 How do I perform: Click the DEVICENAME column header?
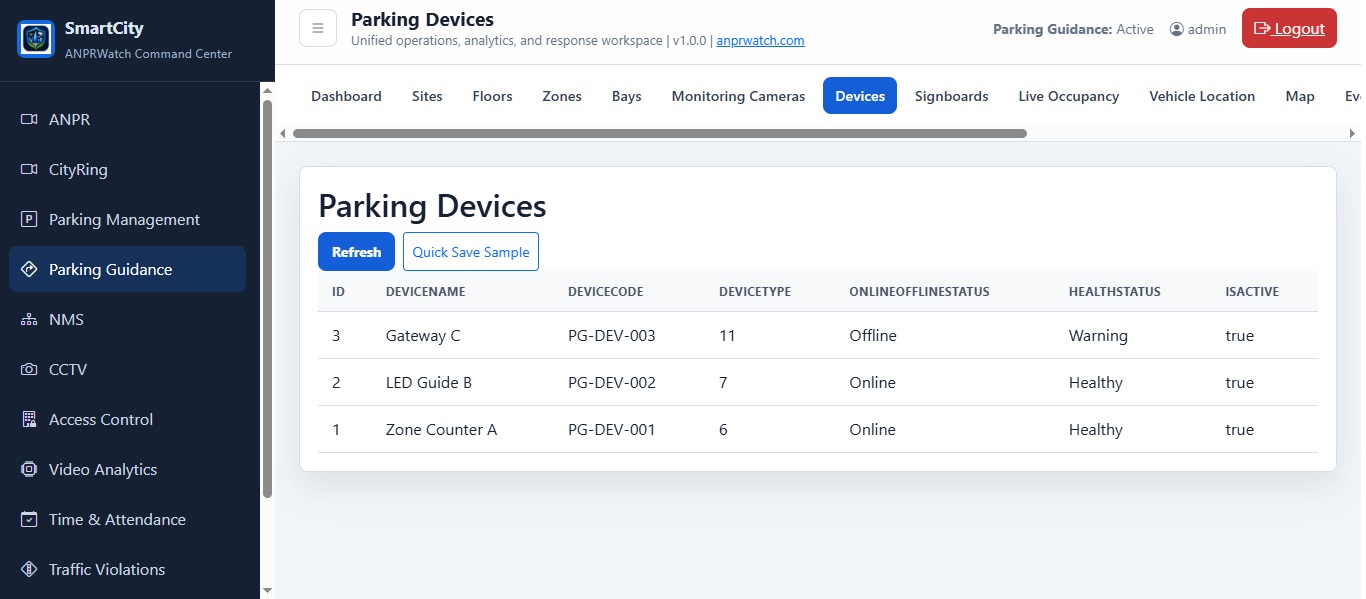tap(425, 292)
